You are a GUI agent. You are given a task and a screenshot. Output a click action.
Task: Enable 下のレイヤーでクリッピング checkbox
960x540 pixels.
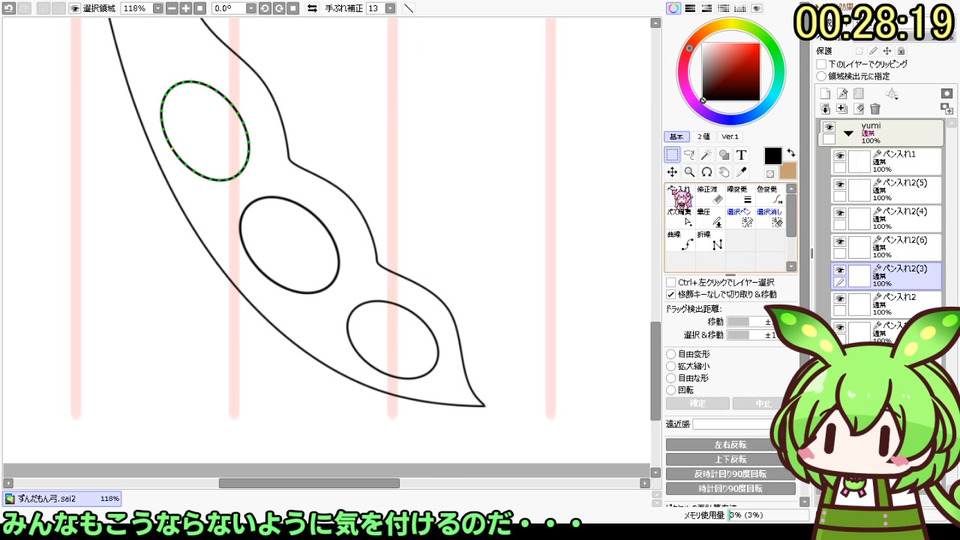[822, 64]
